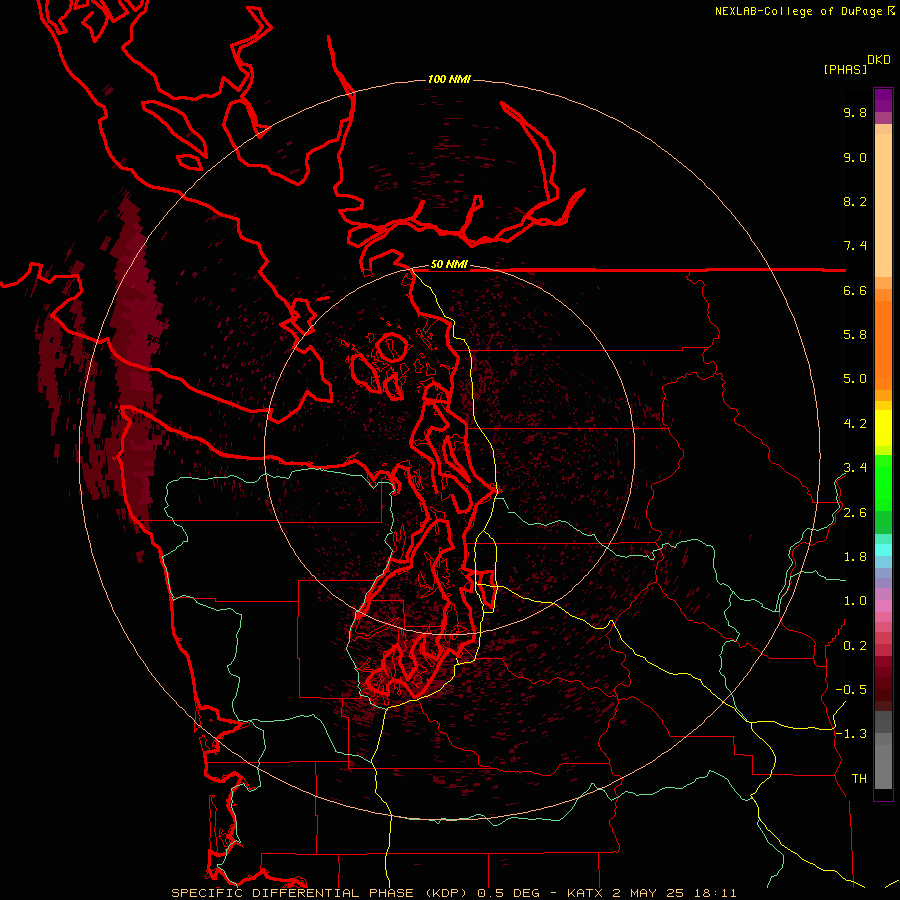
Task: Click the NEXLAB-College of DuPage title text
Action: (799, 11)
